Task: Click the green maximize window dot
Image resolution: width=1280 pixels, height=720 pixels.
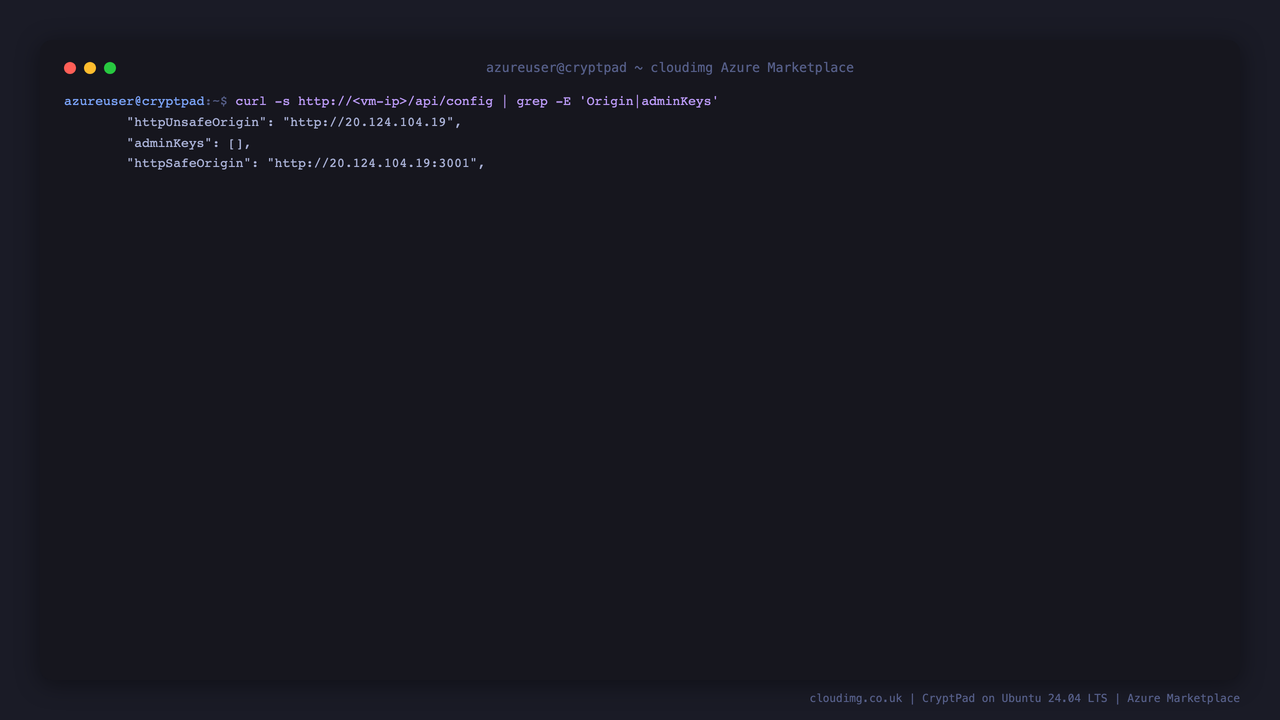Action: pyautogui.click(x=110, y=68)
